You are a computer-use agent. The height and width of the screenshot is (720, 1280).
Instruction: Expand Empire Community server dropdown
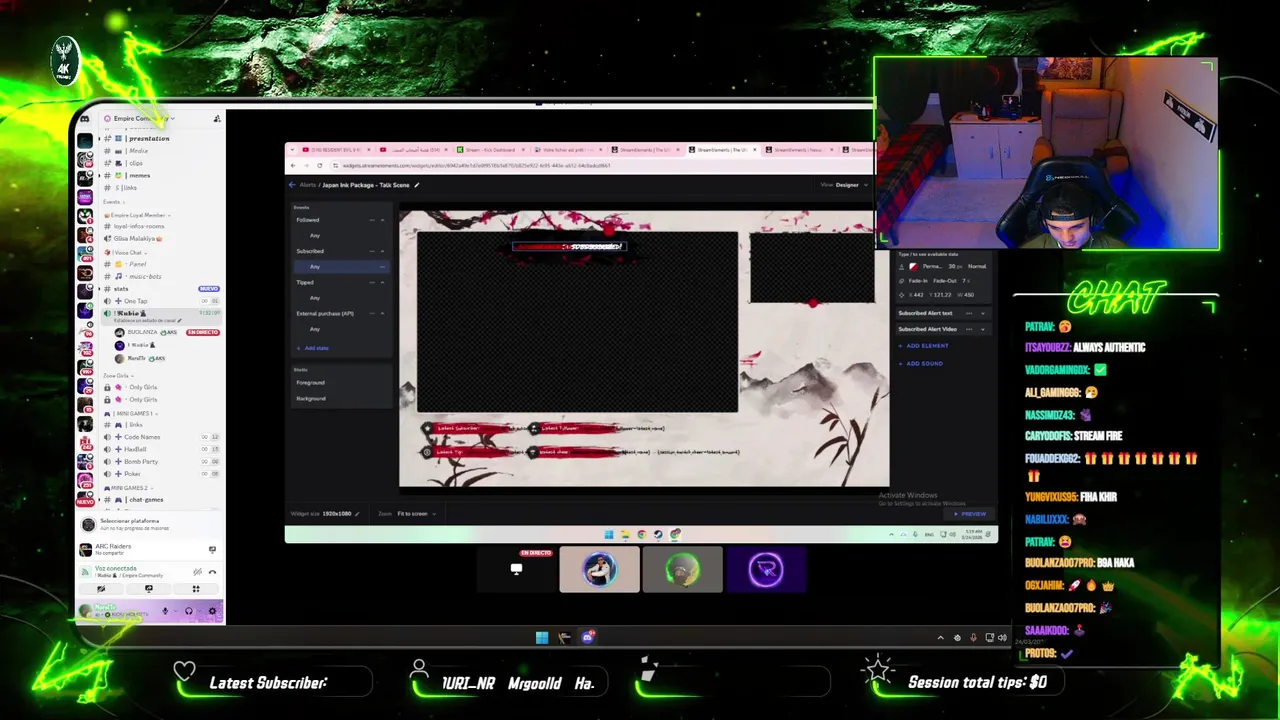(172, 119)
